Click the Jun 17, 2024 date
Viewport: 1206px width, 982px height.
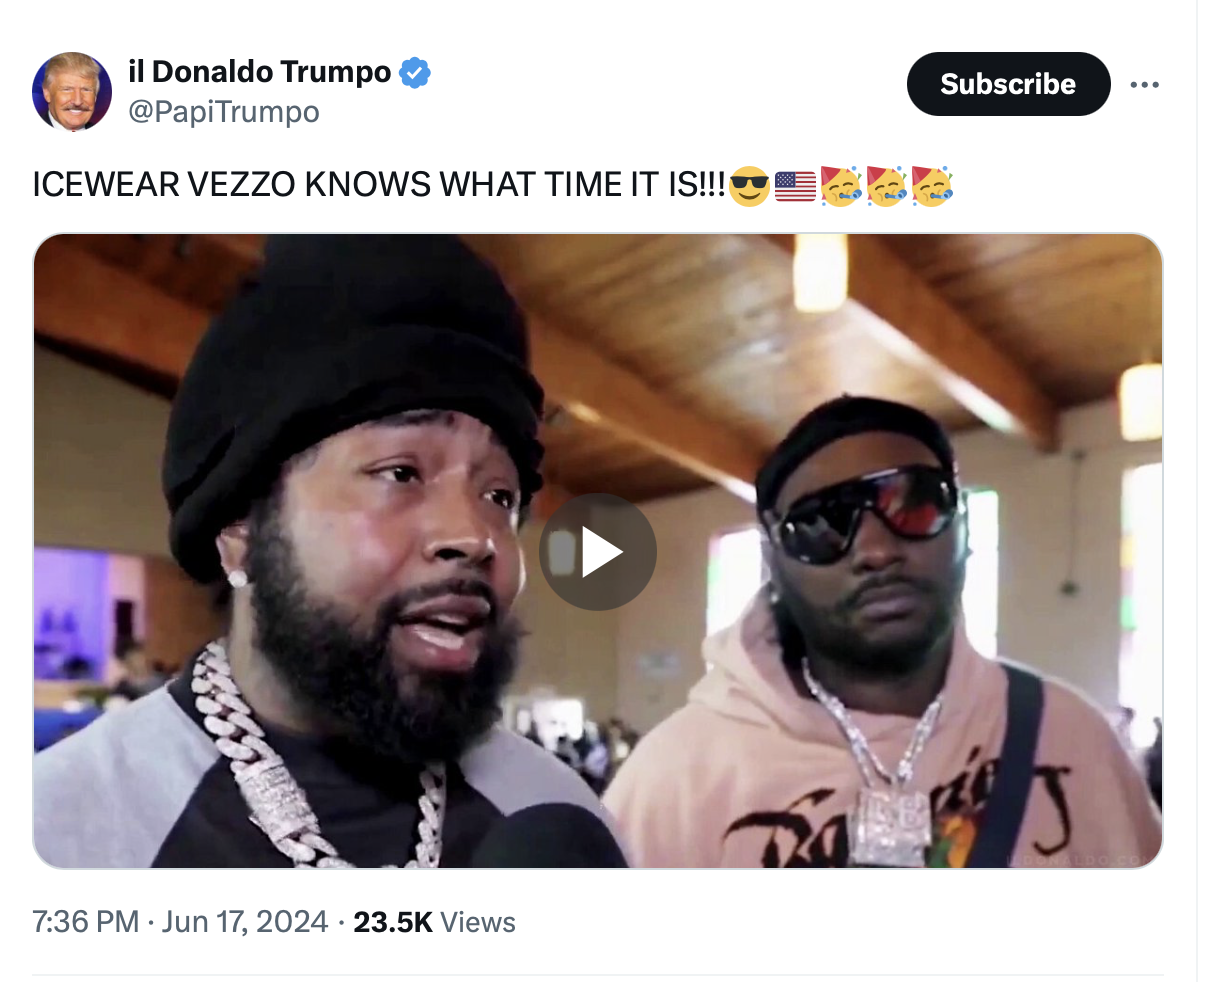coord(245,921)
